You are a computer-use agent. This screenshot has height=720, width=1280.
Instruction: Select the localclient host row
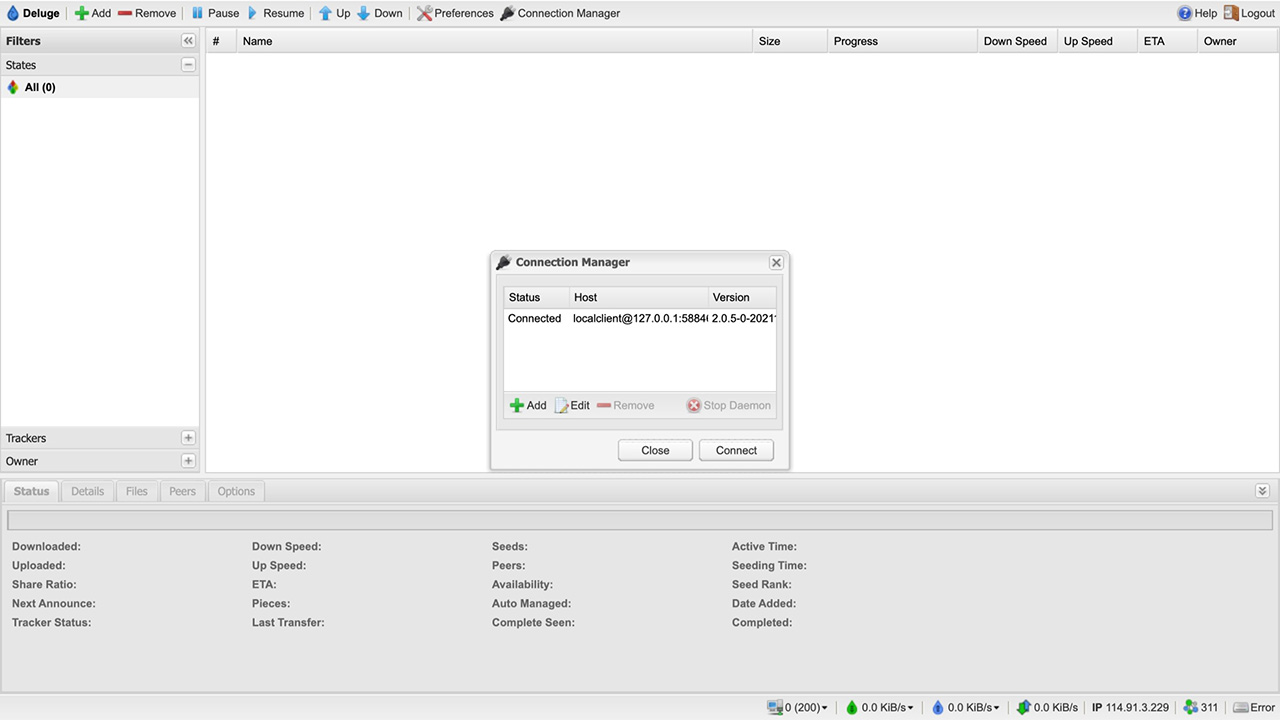click(x=639, y=319)
